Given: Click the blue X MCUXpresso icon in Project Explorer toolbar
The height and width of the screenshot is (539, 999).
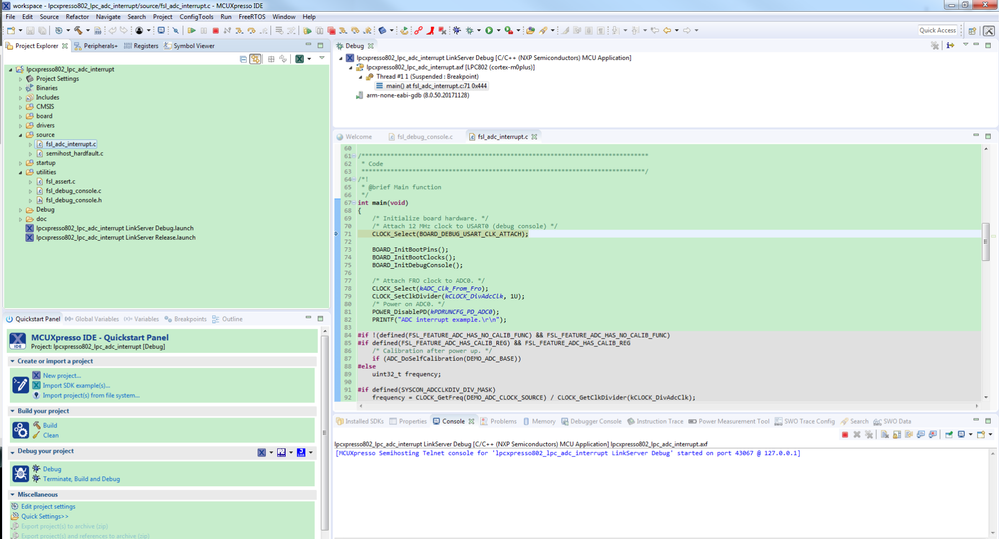Looking at the screenshot, I should [299, 59].
